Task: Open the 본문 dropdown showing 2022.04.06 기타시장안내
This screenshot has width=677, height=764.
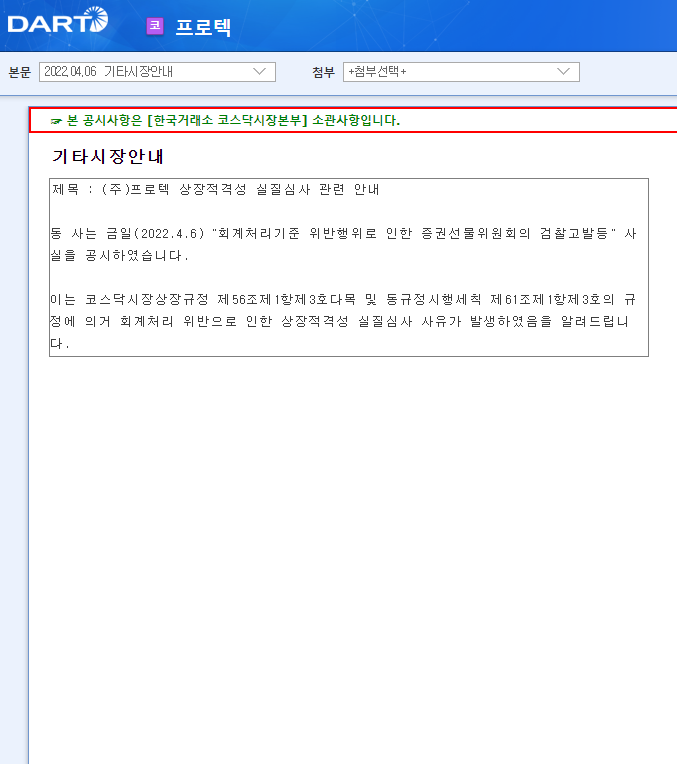Action: click(157, 72)
